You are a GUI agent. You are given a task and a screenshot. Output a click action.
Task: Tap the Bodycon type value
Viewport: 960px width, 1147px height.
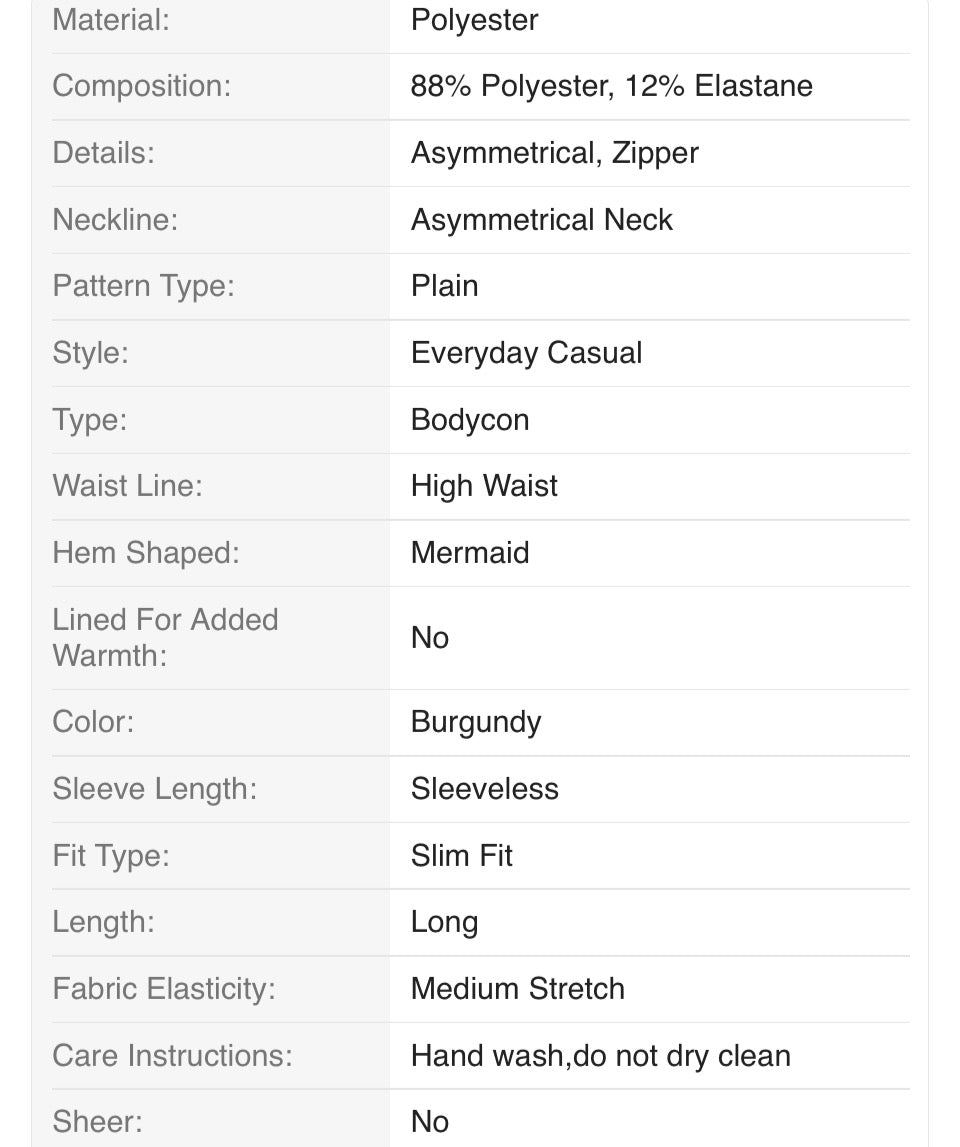tap(470, 420)
